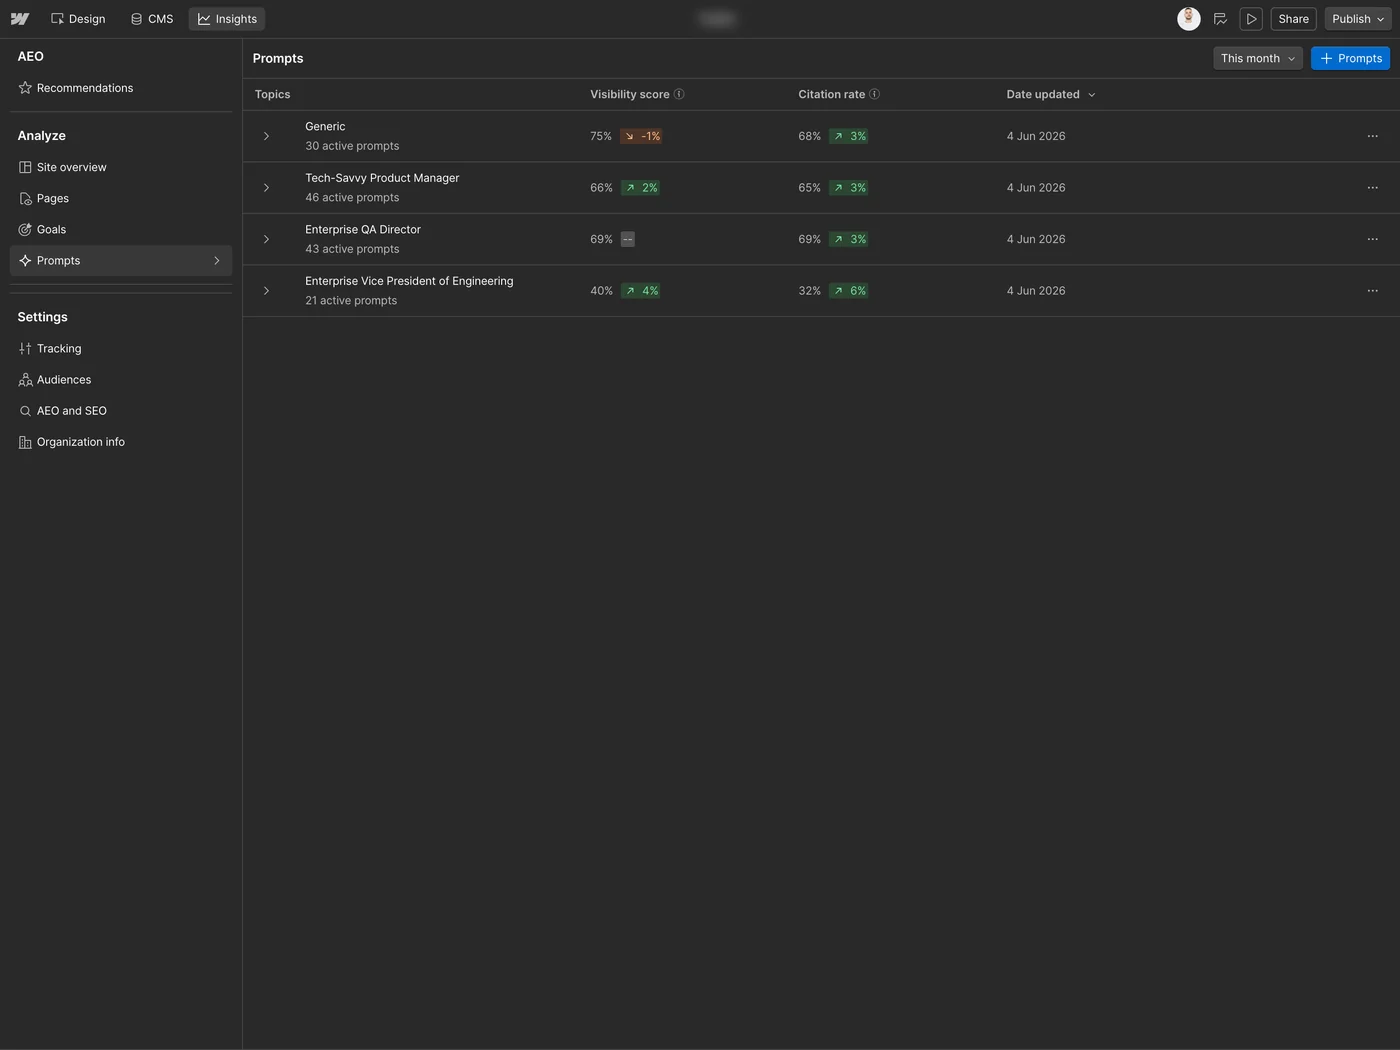Open the This month date range dropdown
Image resolution: width=1400 pixels, height=1050 pixels.
coord(1258,58)
